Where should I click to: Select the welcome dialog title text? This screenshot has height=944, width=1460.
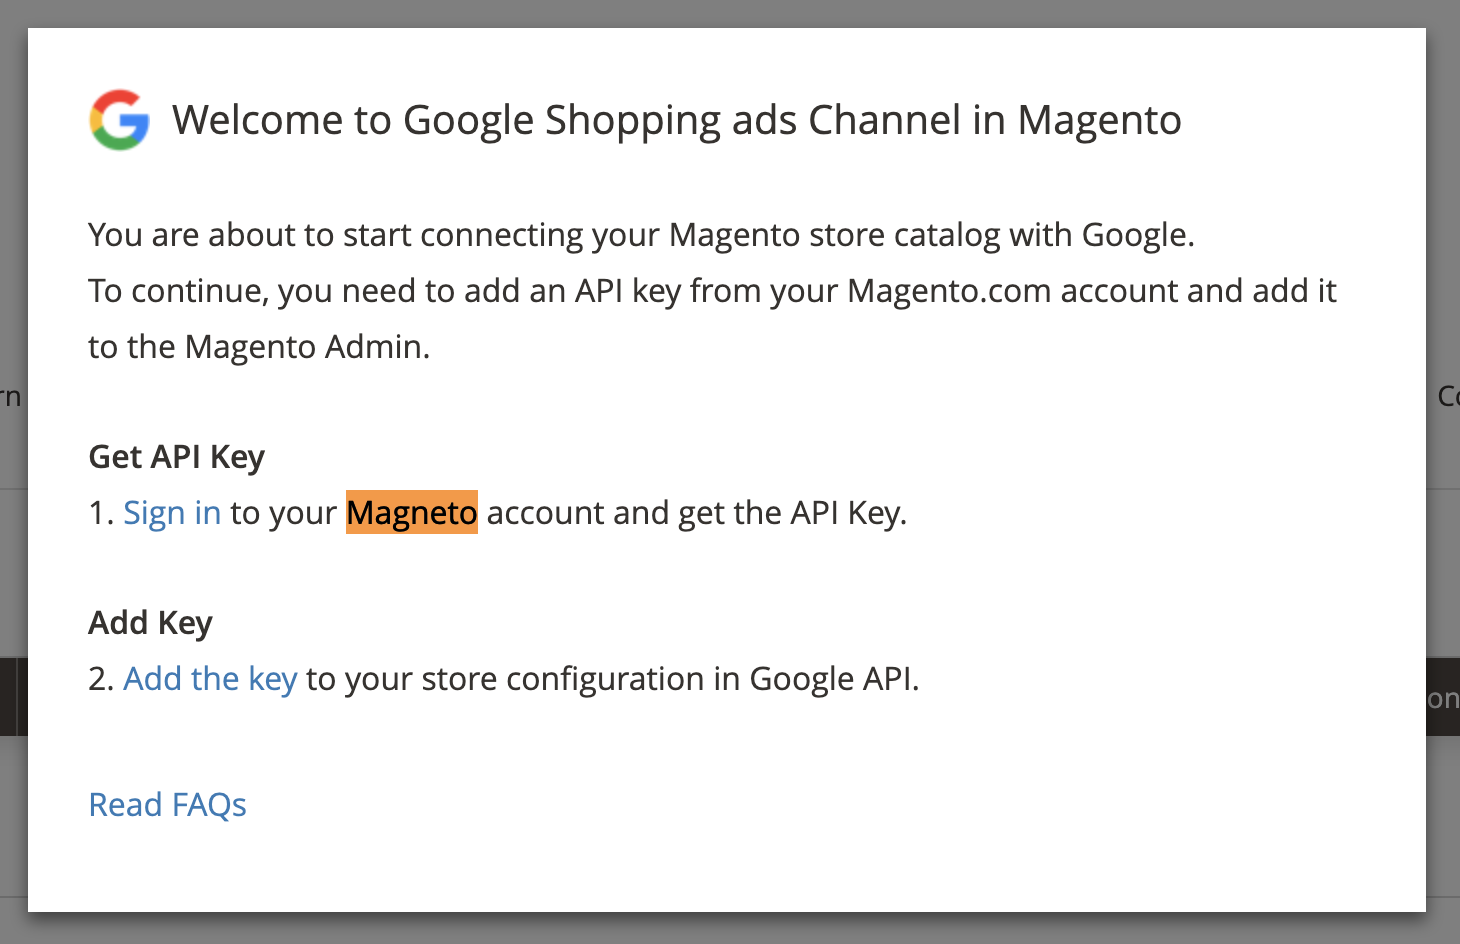point(677,120)
